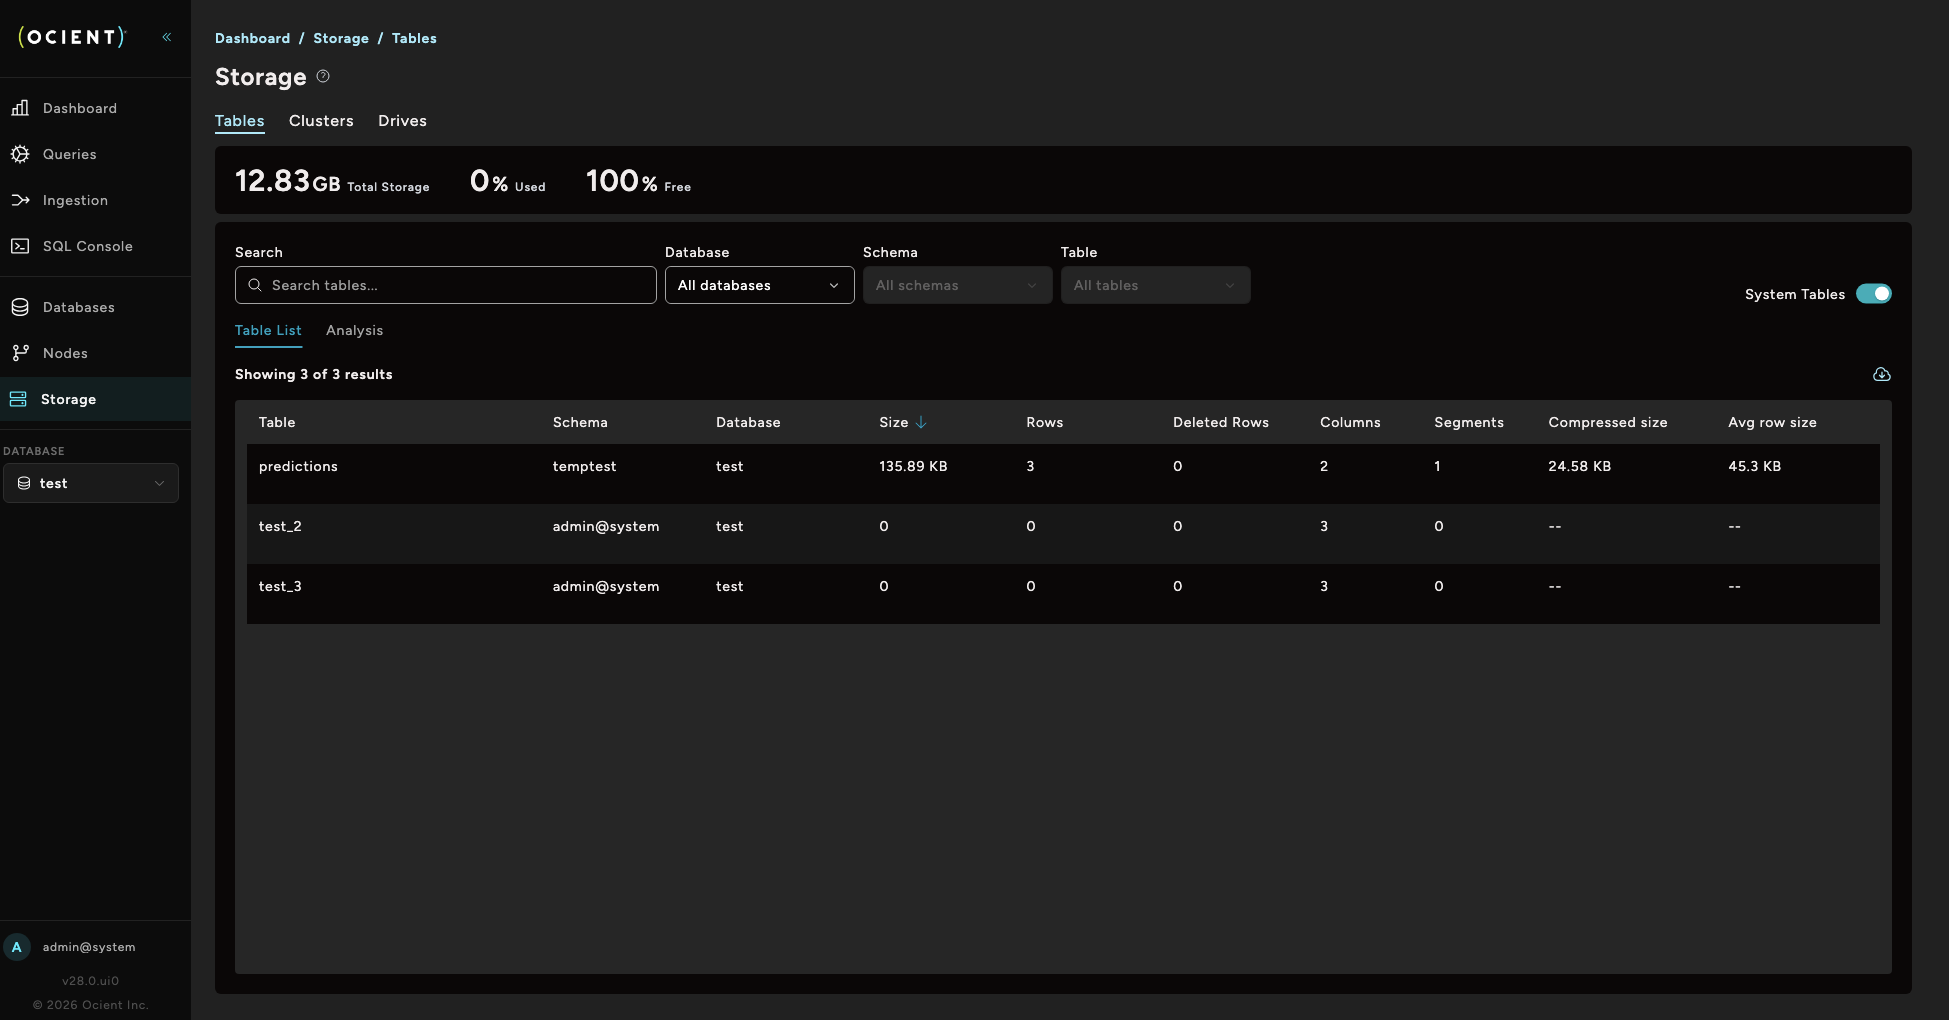Click the Size column sort arrow
The height and width of the screenshot is (1020, 1949).
pyautogui.click(x=921, y=422)
